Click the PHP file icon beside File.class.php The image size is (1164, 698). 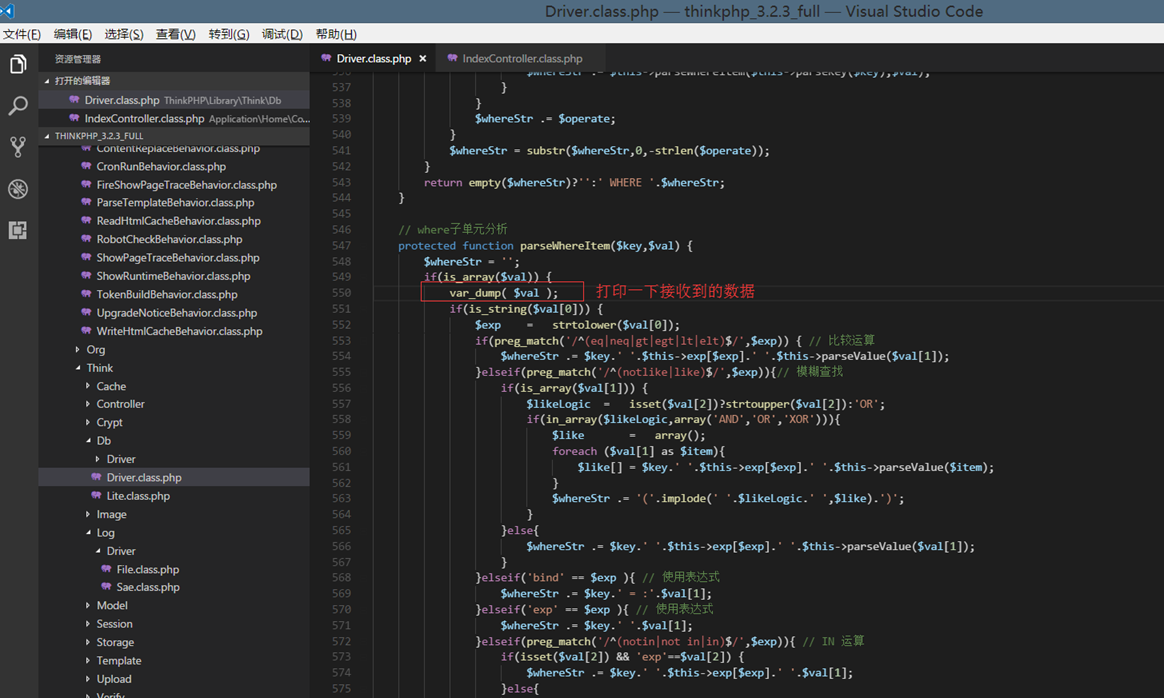106,569
